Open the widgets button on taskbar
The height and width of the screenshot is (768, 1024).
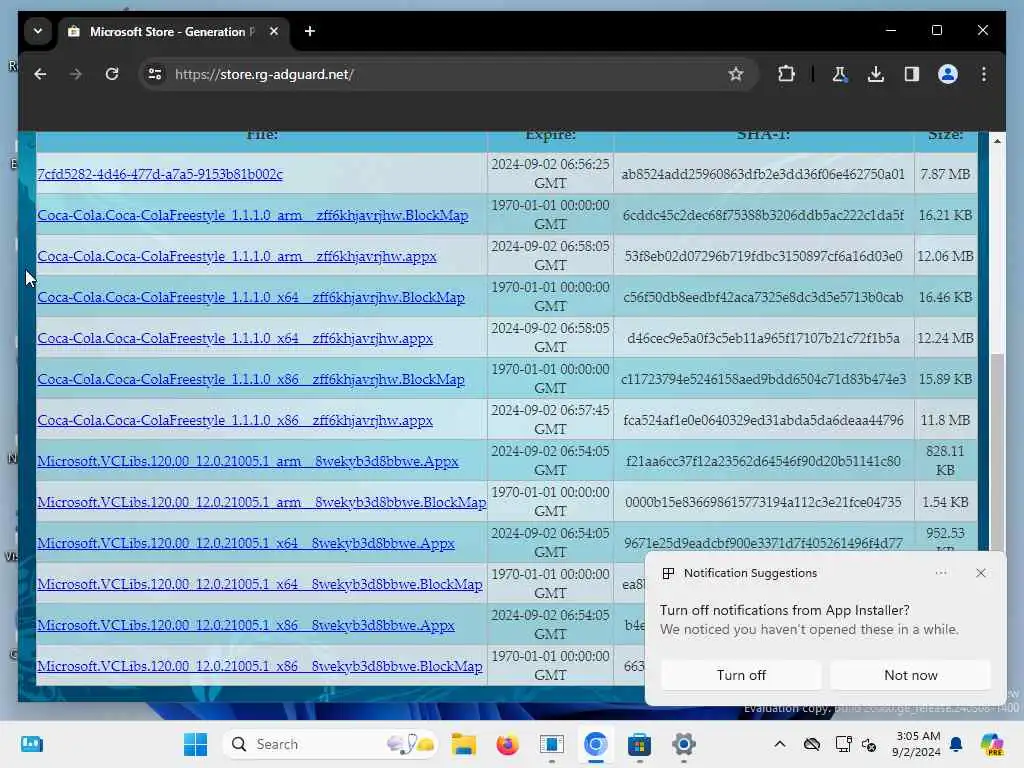[31, 744]
